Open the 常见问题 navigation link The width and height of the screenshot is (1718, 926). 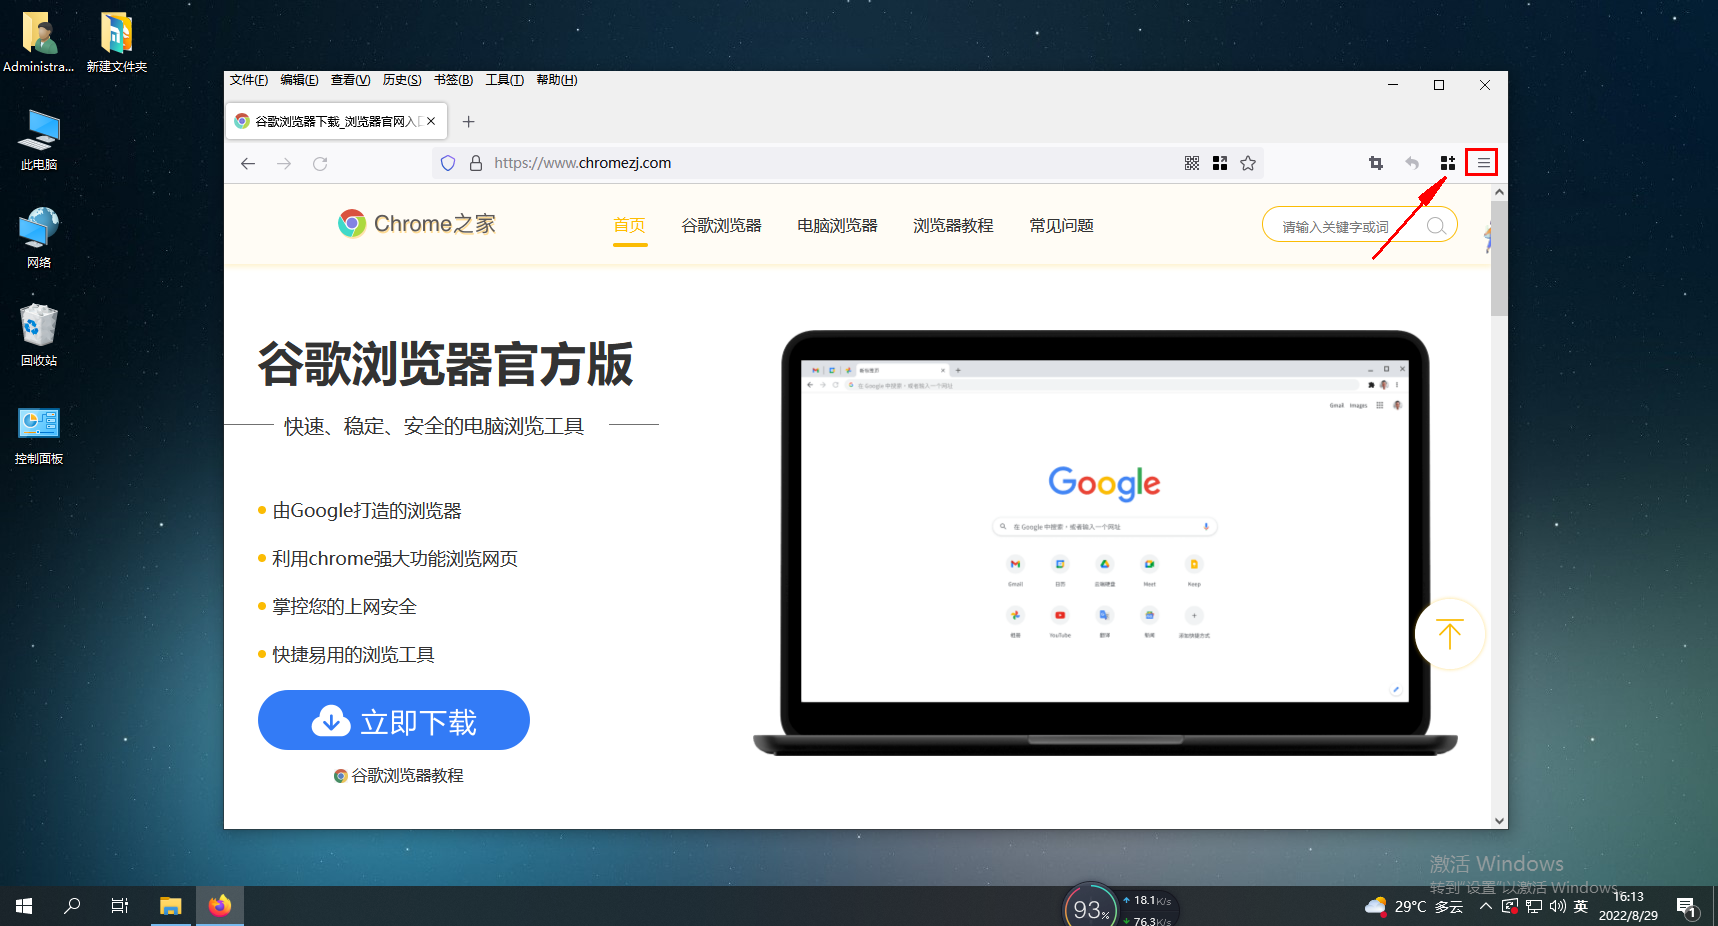tap(1061, 226)
